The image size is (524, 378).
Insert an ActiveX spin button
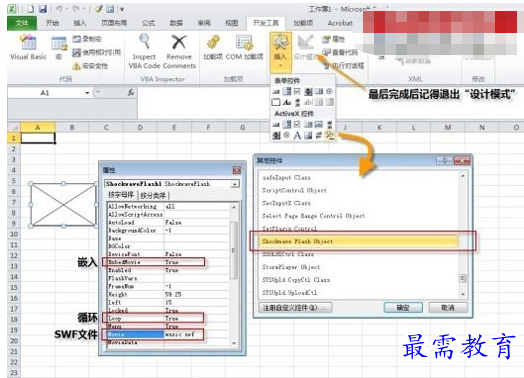click(x=276, y=135)
